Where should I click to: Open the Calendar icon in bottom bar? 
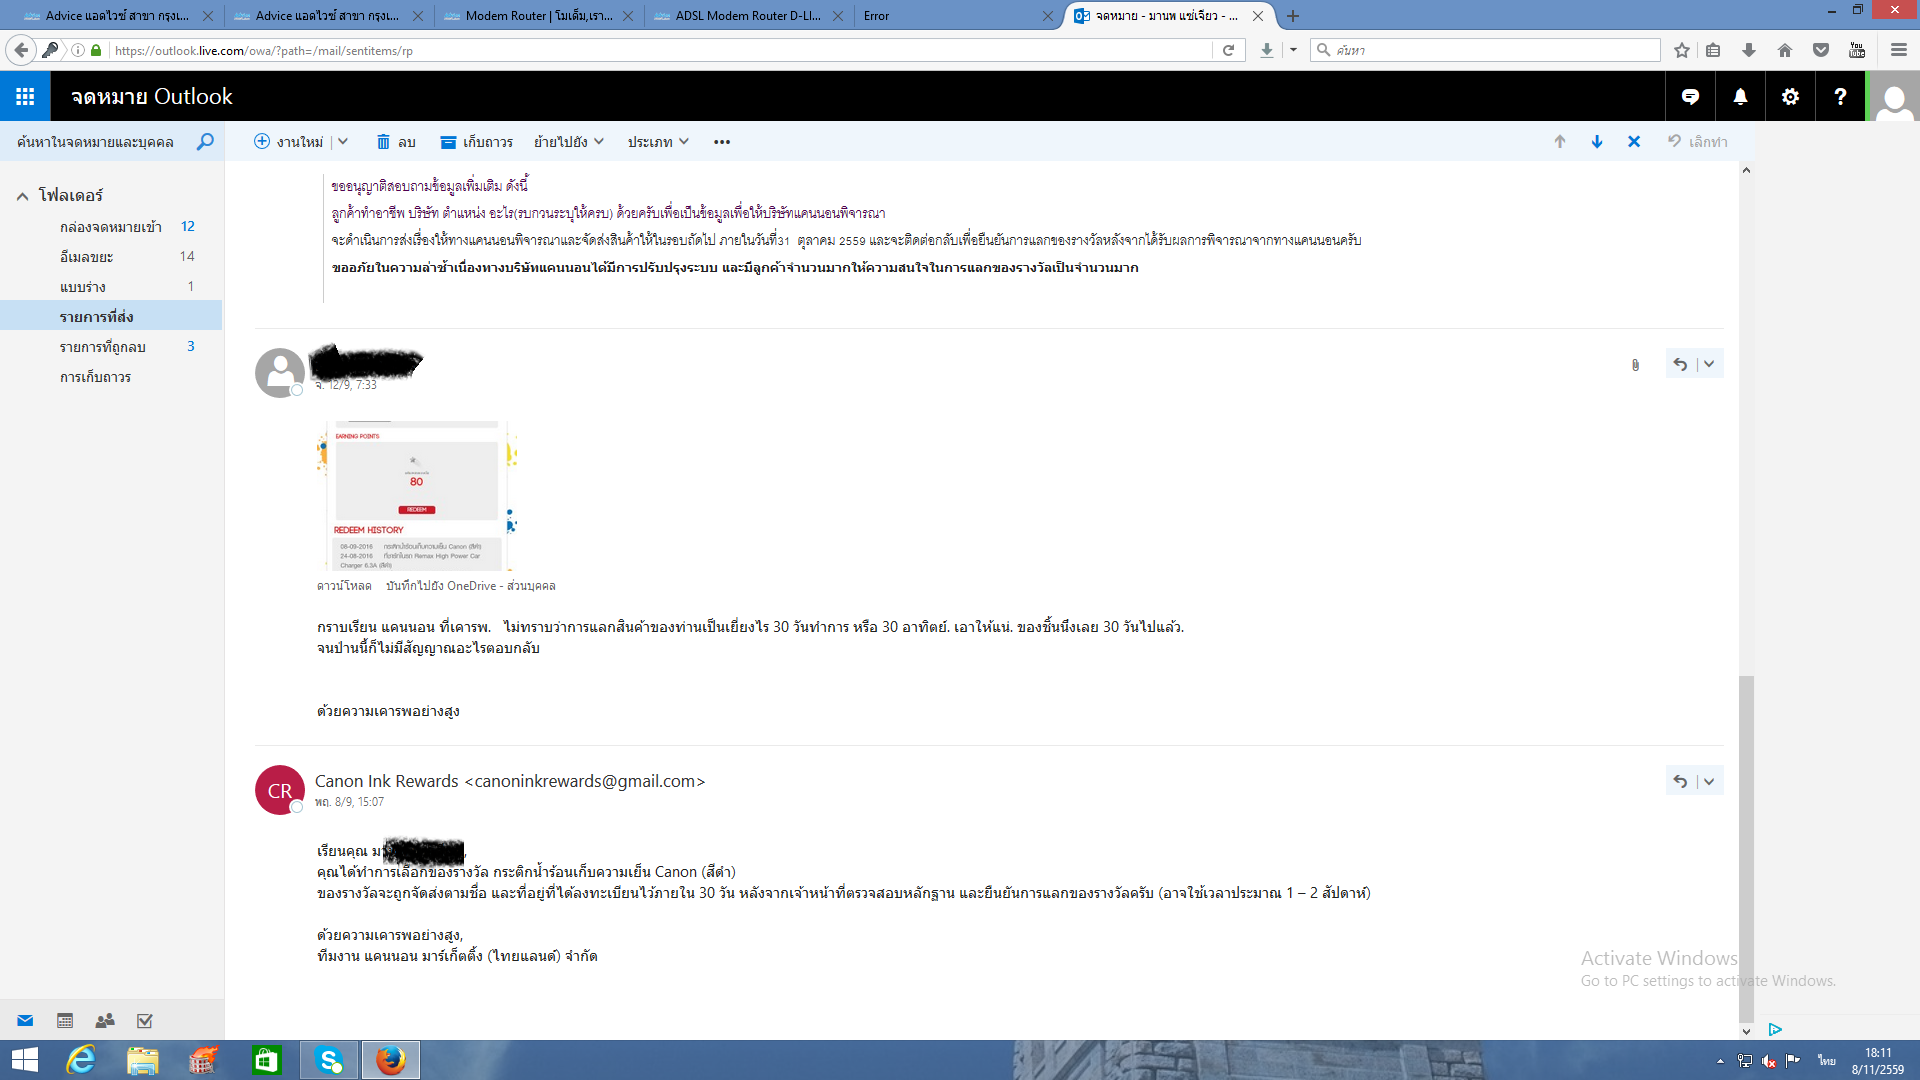65,1020
